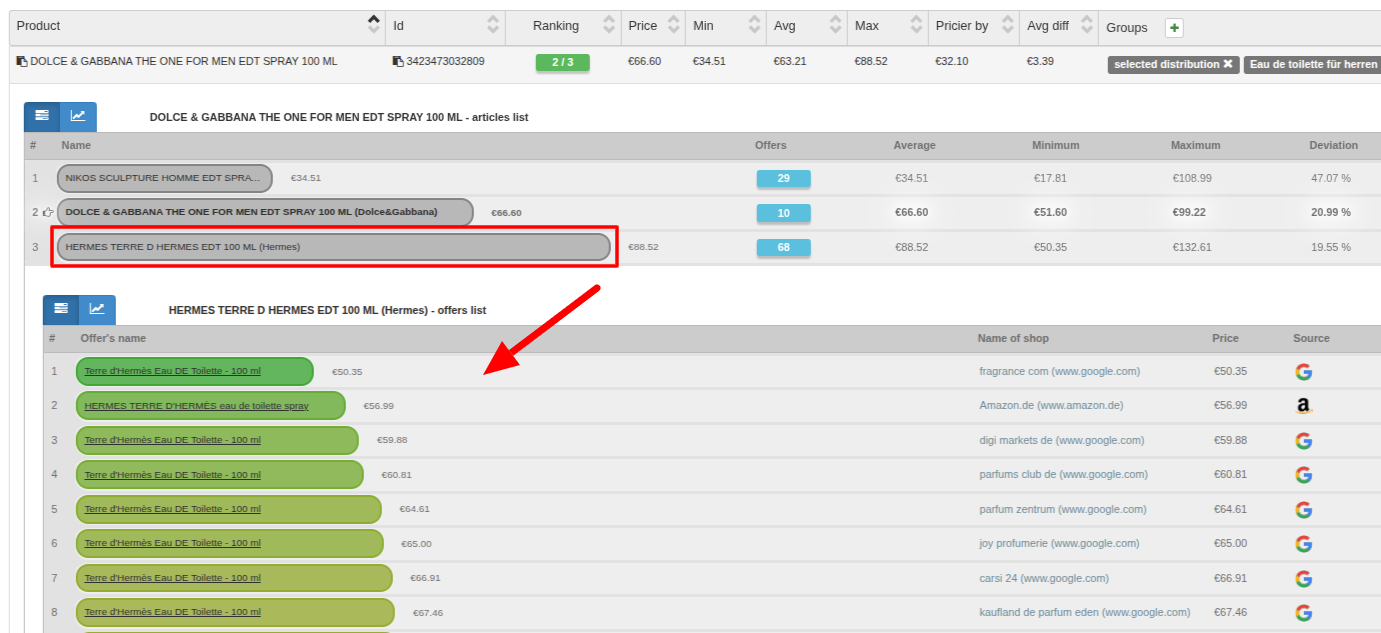Click Google source icon for joy profumerie

tap(1303, 544)
